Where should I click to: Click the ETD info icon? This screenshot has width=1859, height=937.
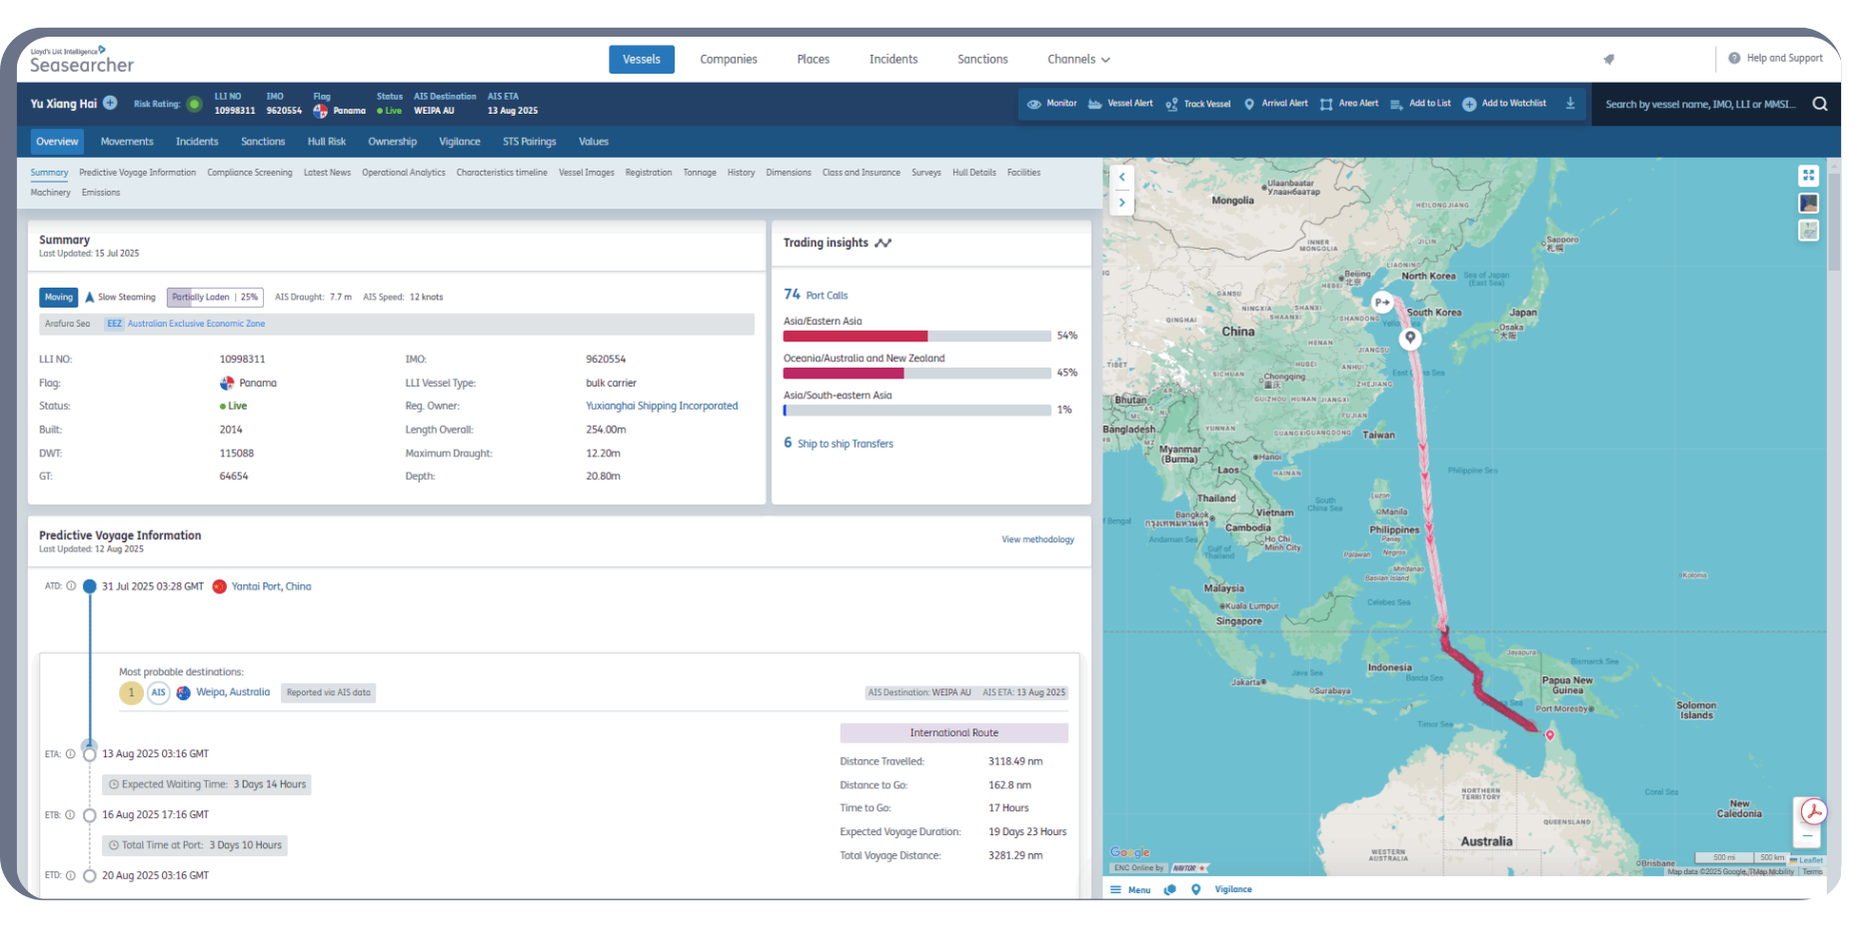[70, 875]
